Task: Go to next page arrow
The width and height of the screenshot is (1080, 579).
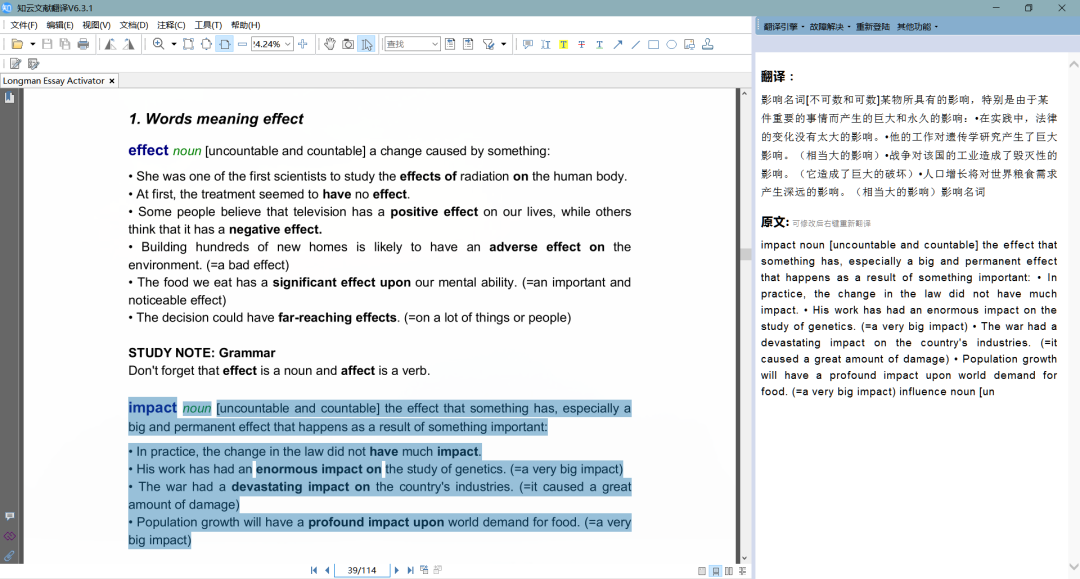Action: pos(397,570)
